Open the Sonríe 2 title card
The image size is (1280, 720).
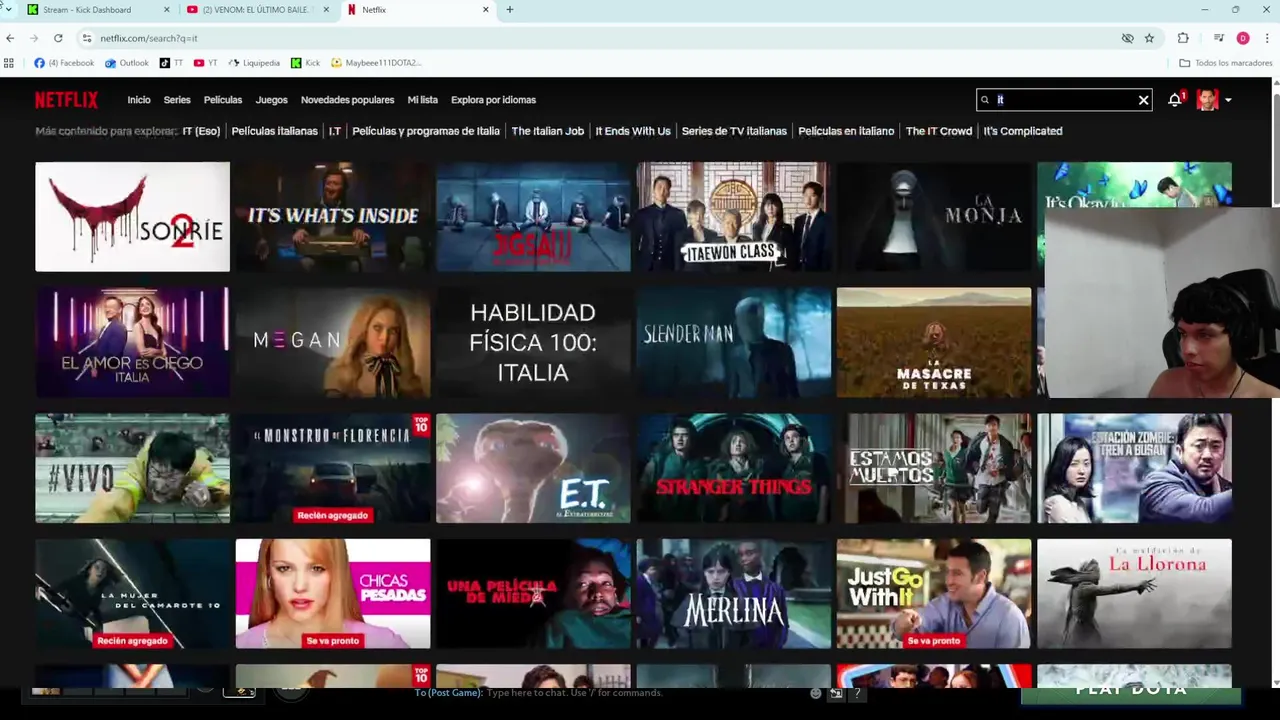132,217
